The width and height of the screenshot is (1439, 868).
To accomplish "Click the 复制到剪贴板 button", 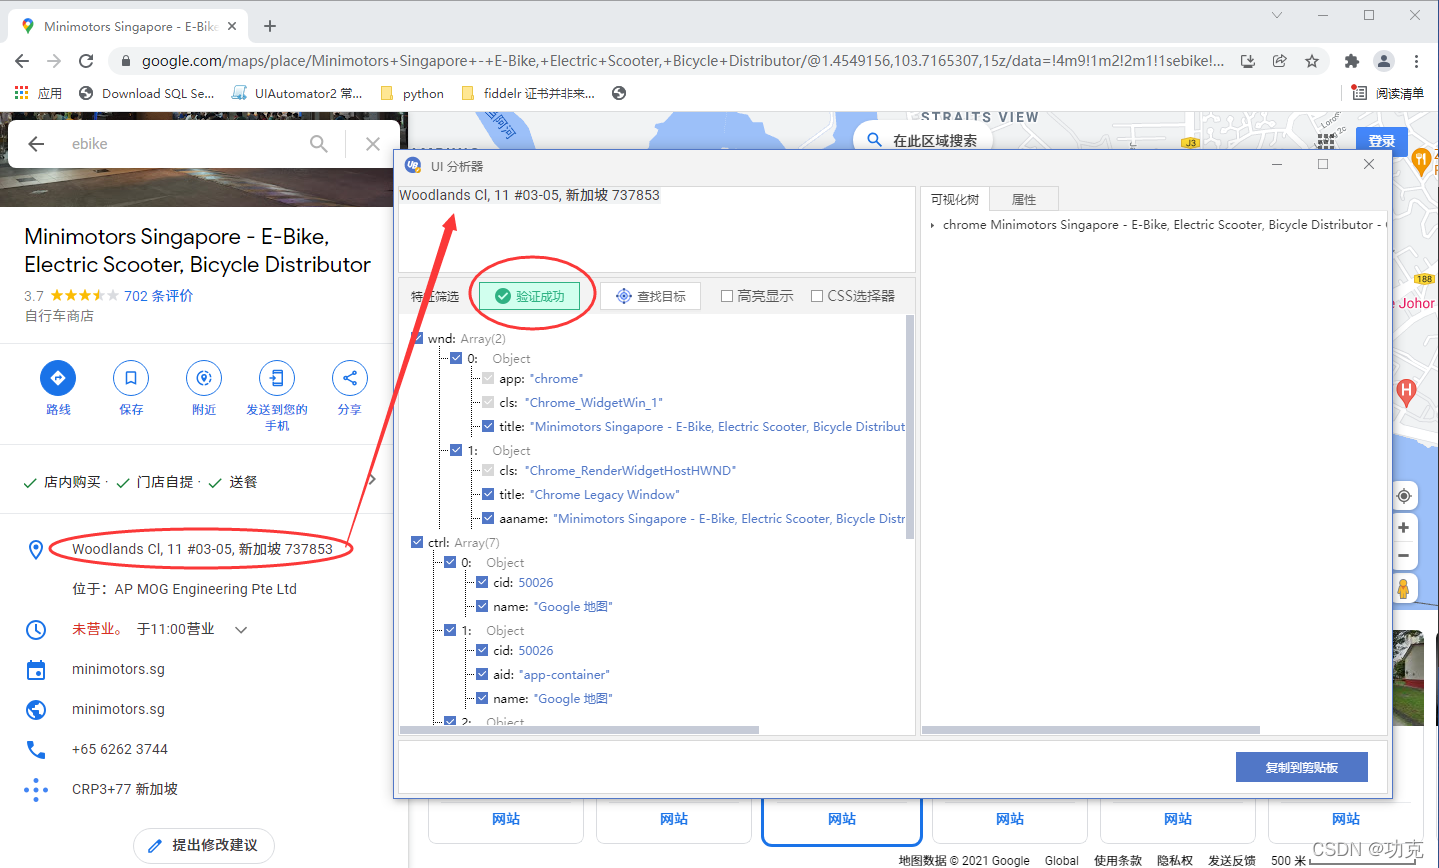I will point(1301,767).
